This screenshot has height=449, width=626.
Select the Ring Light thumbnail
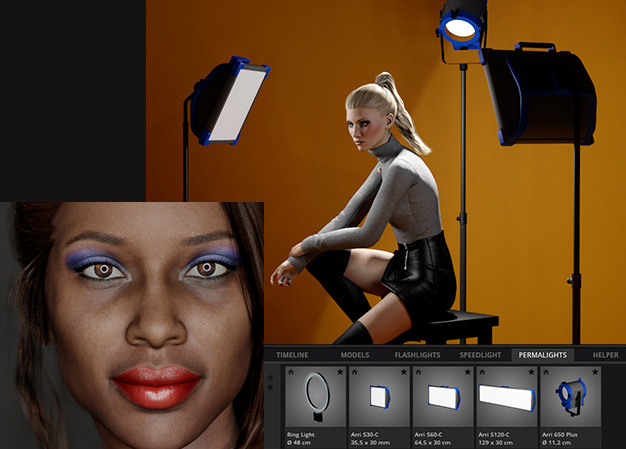click(315, 397)
